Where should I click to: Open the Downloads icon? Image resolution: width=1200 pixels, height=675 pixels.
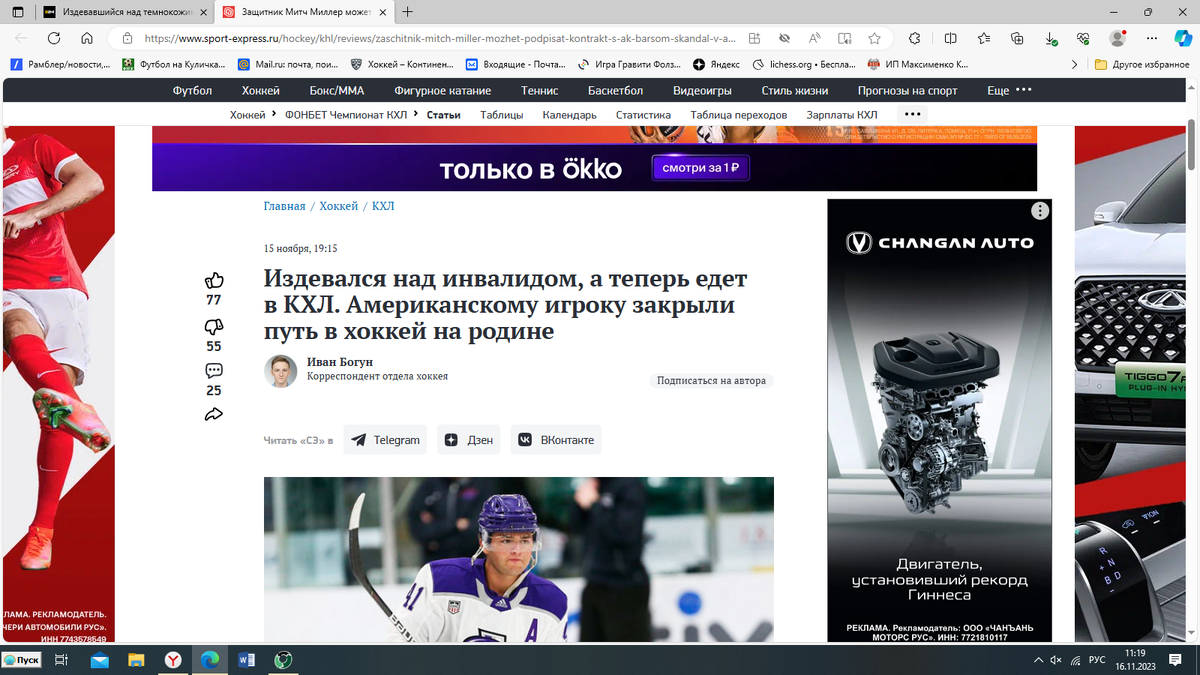coord(1051,38)
